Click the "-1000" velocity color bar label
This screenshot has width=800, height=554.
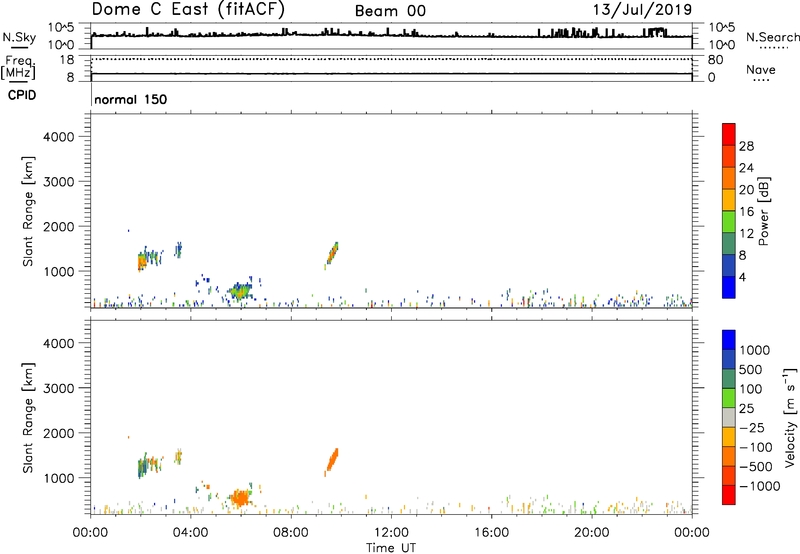tap(760, 486)
